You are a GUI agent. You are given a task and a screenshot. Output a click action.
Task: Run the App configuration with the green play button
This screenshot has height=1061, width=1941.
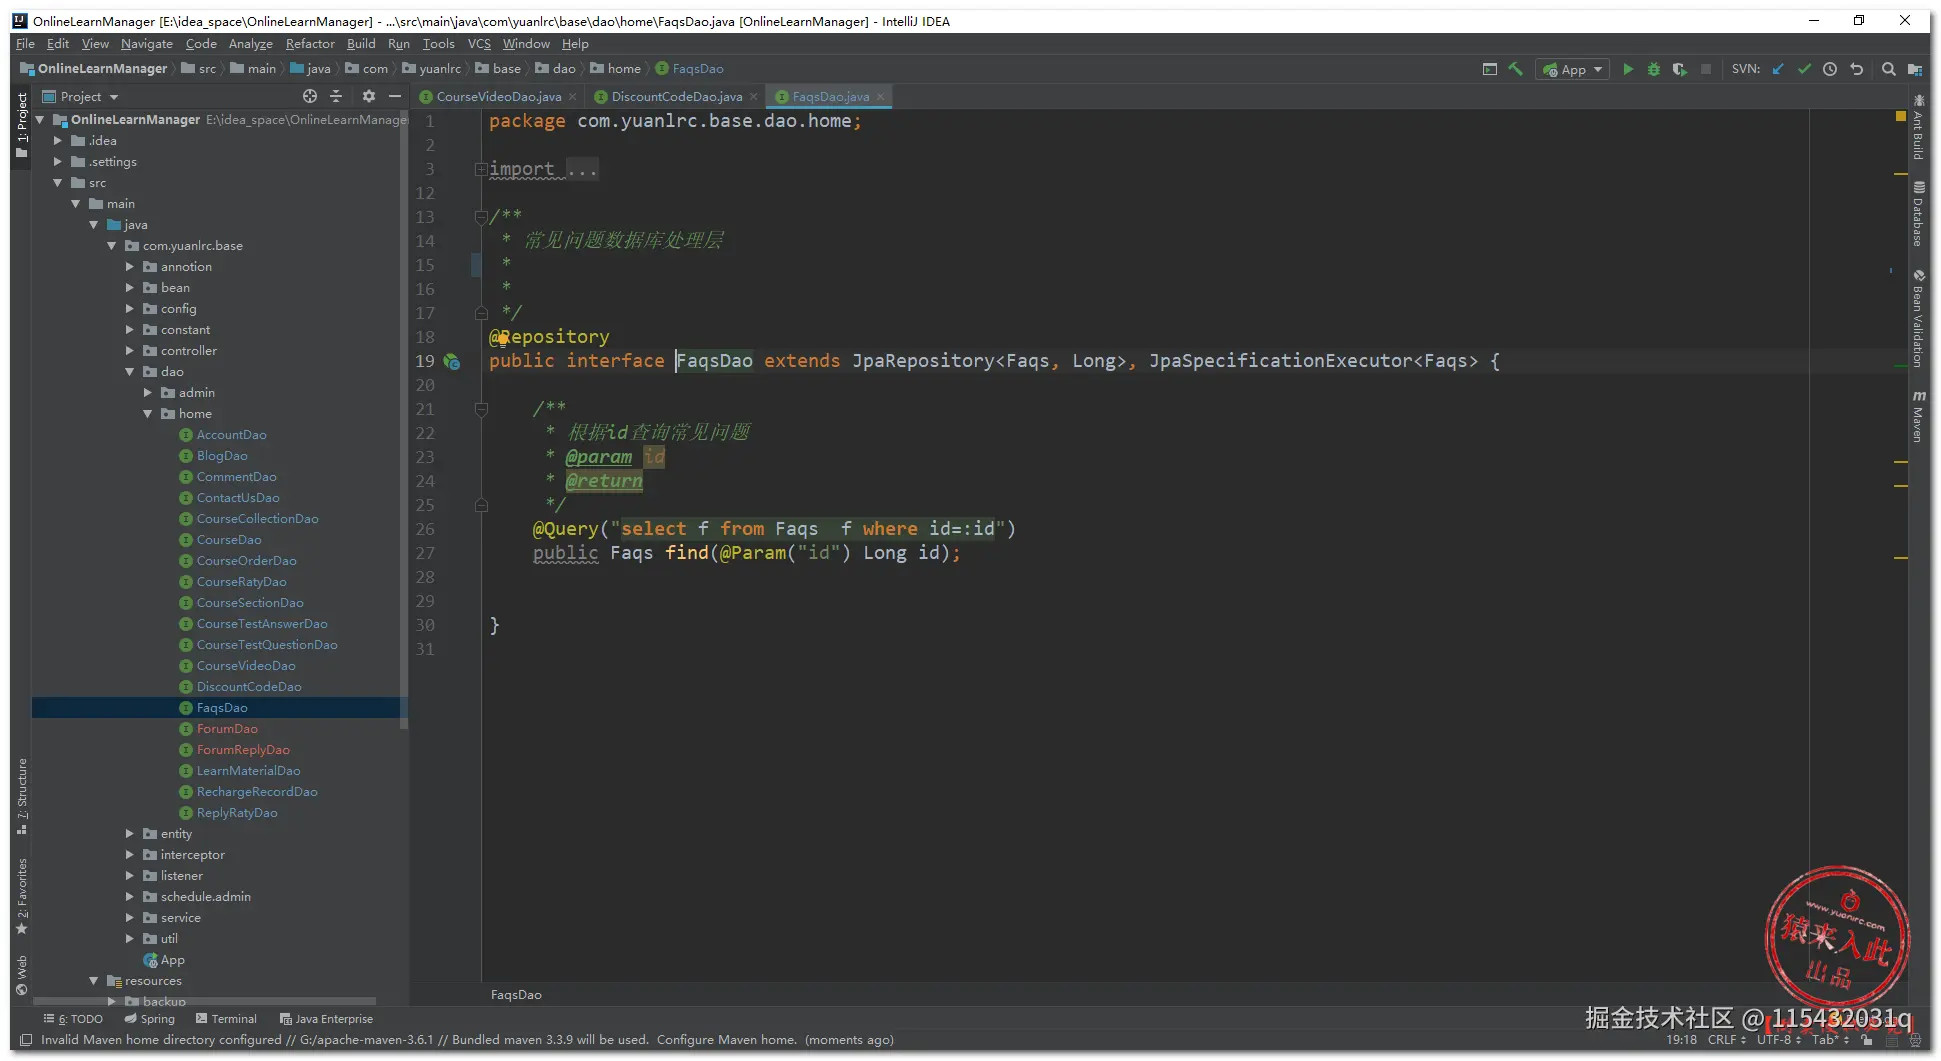tap(1628, 69)
